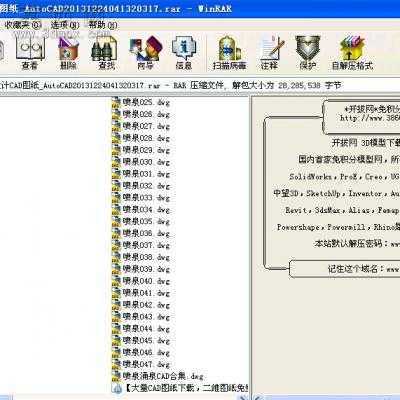This screenshot has height=400, width=400.
Task: Click the Powershape, Powermill comment line
Action: tap(338, 227)
